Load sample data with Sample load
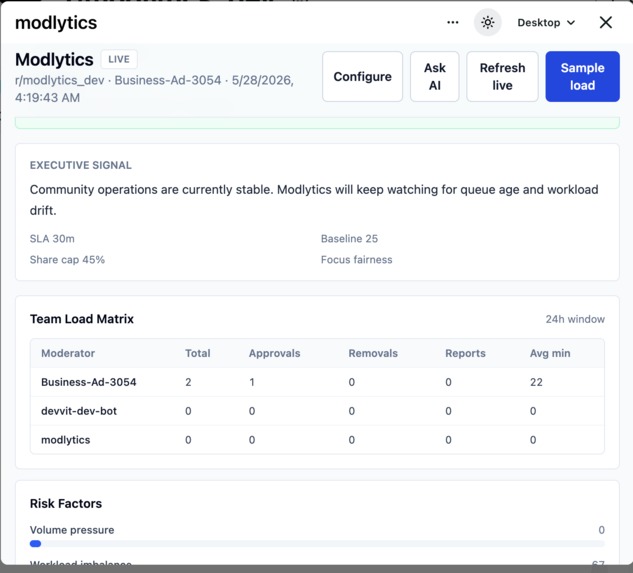 [583, 76]
